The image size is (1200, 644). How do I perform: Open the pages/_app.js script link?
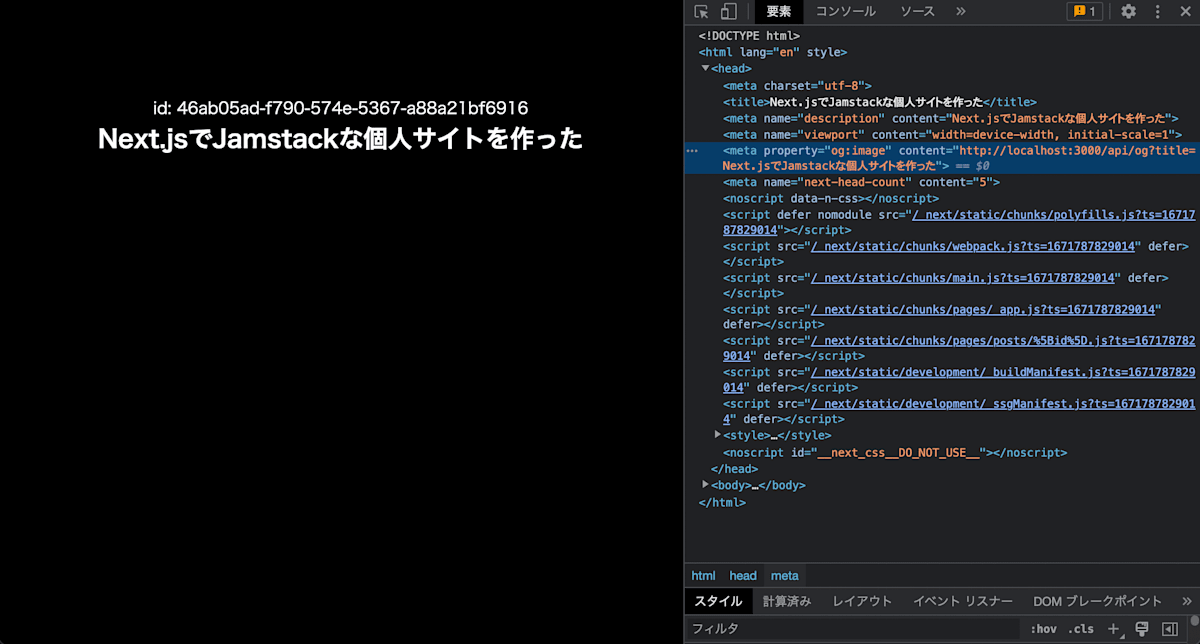[985, 310]
